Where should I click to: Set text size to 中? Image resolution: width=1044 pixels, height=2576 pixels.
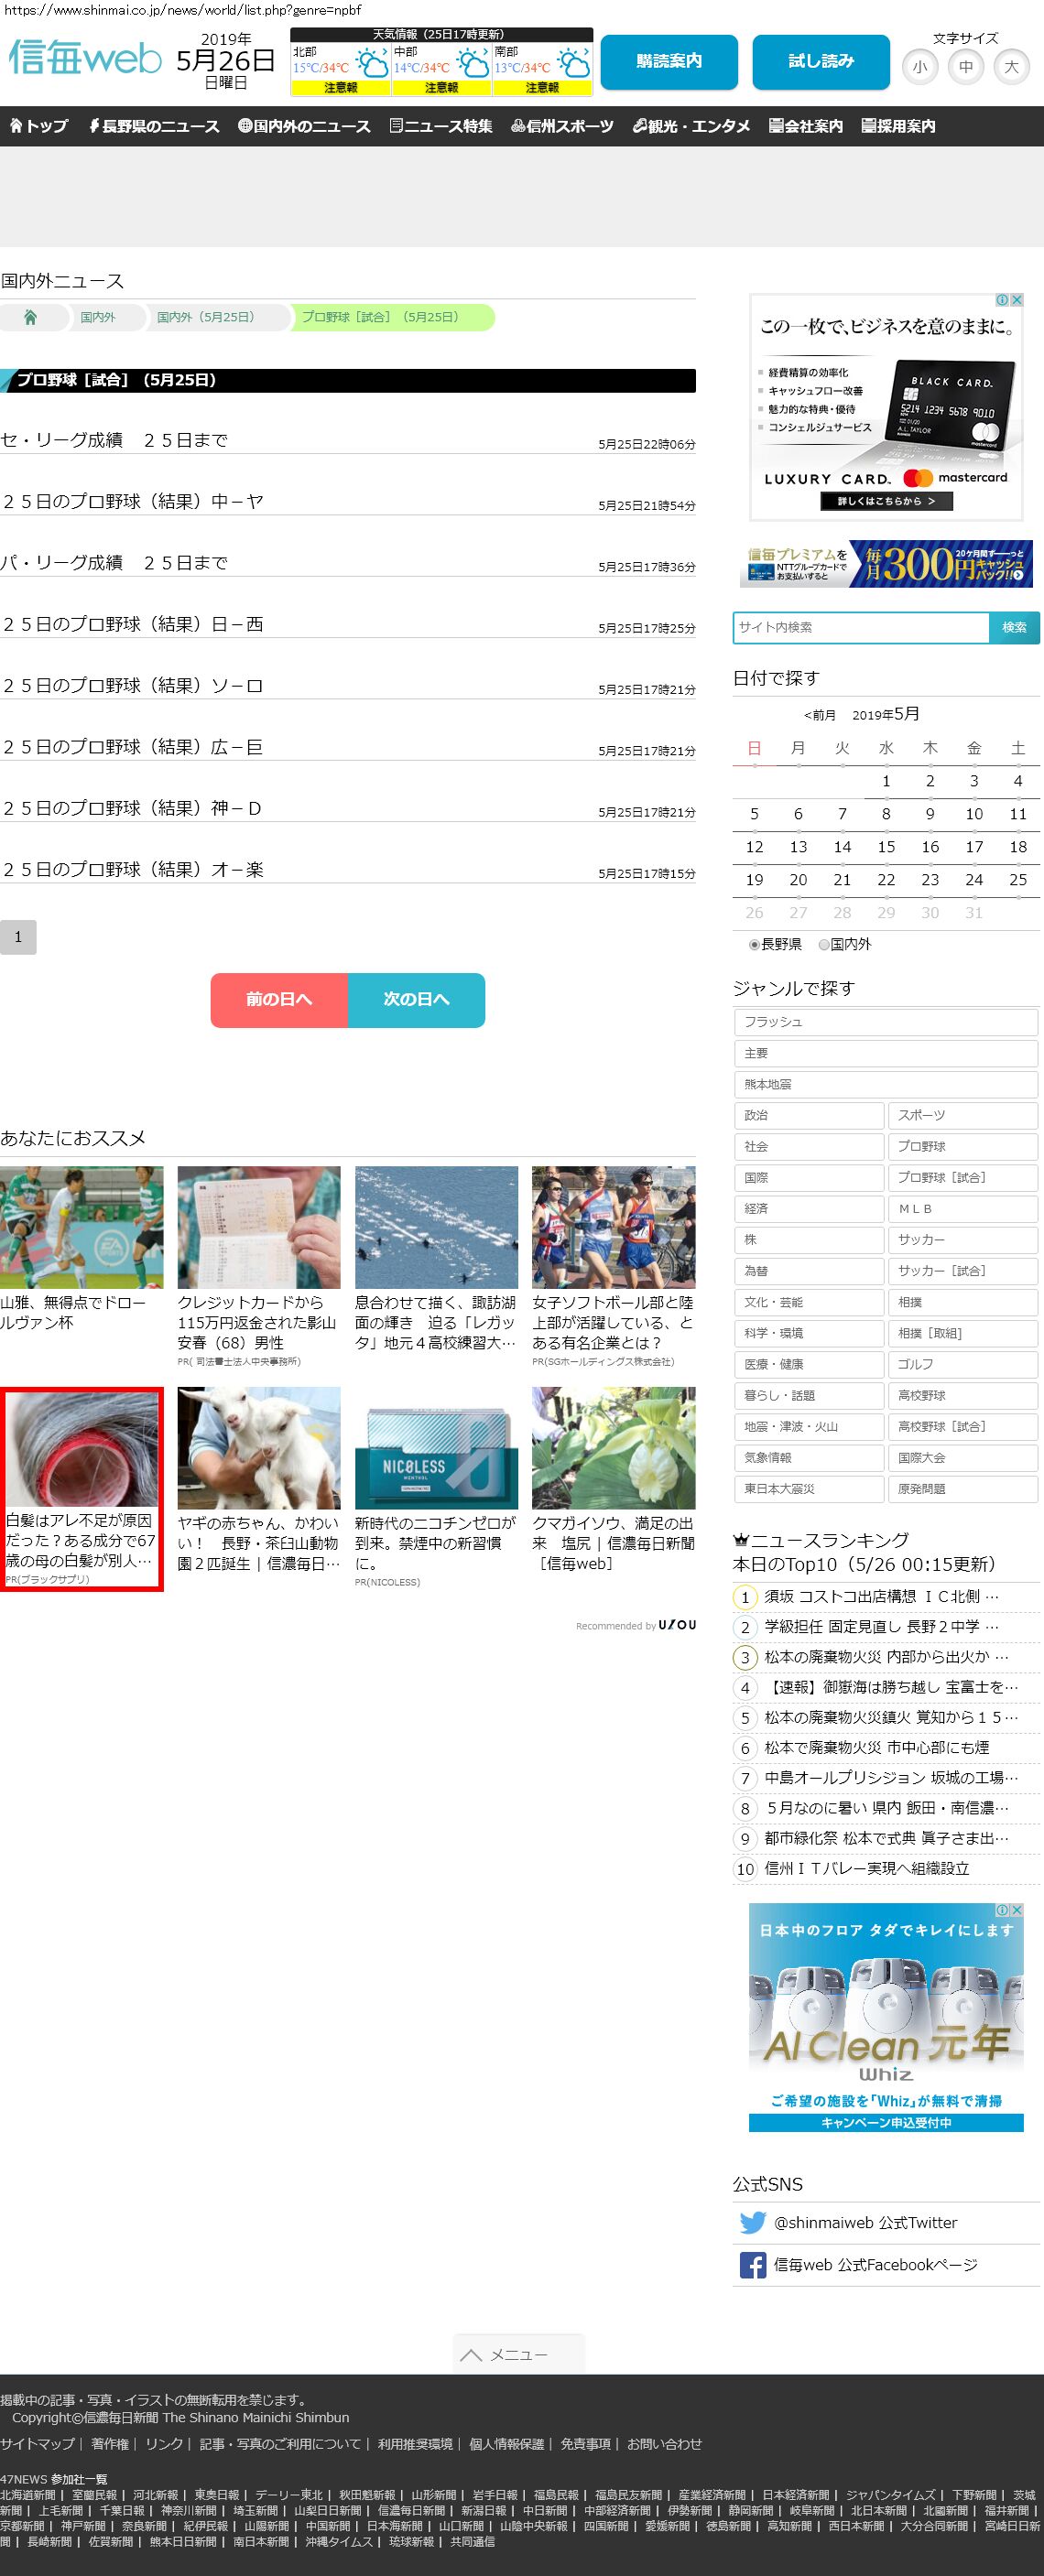965,67
